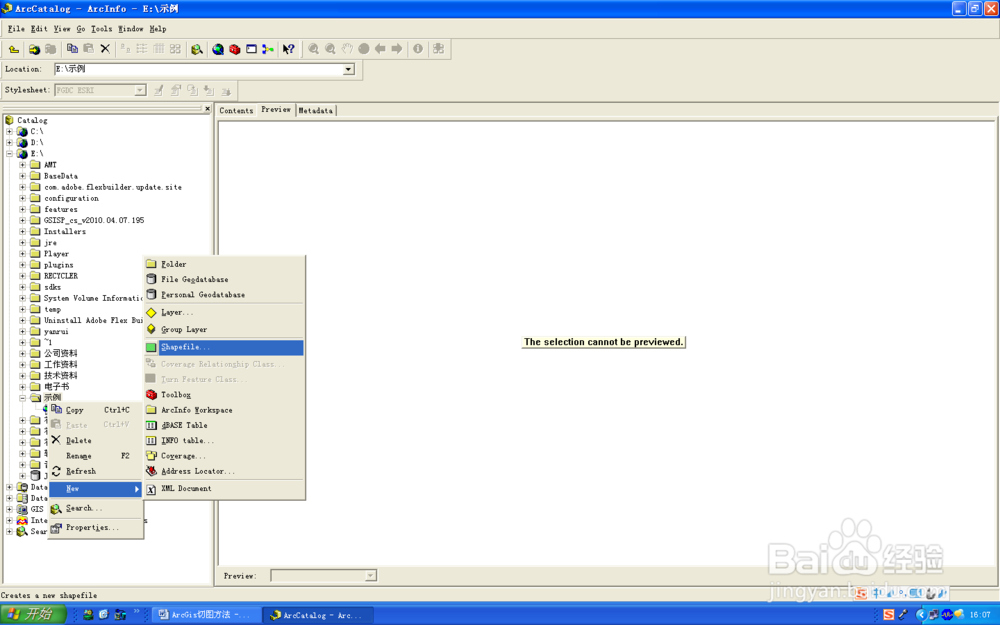This screenshot has height=625, width=1000.
Task: Expand the BaseData folder node
Action: pyautogui.click(x=22, y=176)
